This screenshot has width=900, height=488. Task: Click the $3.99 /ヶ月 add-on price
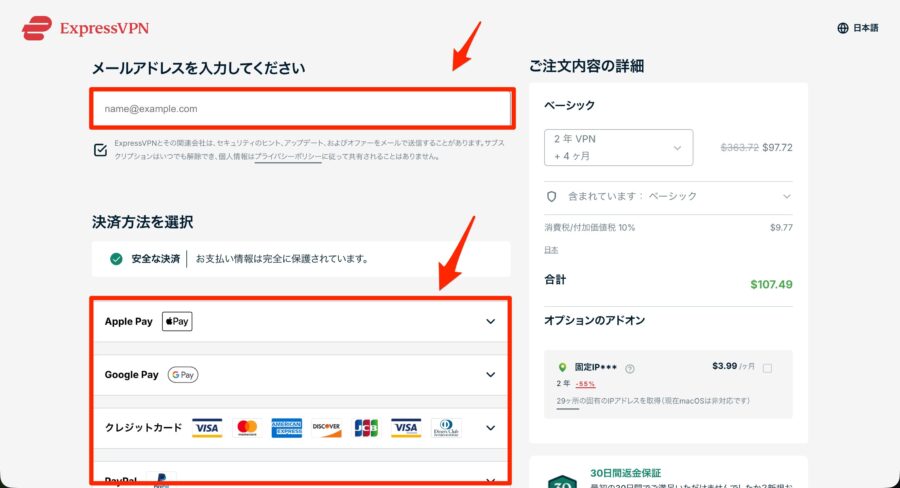[x=734, y=366]
